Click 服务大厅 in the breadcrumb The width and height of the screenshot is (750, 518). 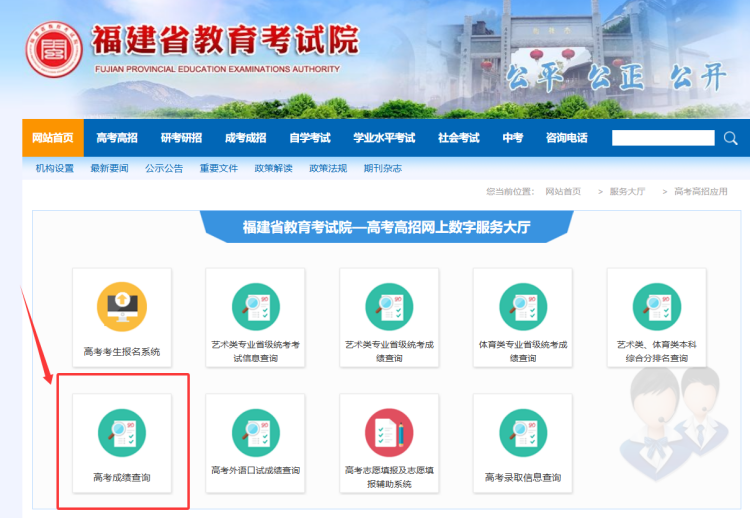(x=627, y=191)
